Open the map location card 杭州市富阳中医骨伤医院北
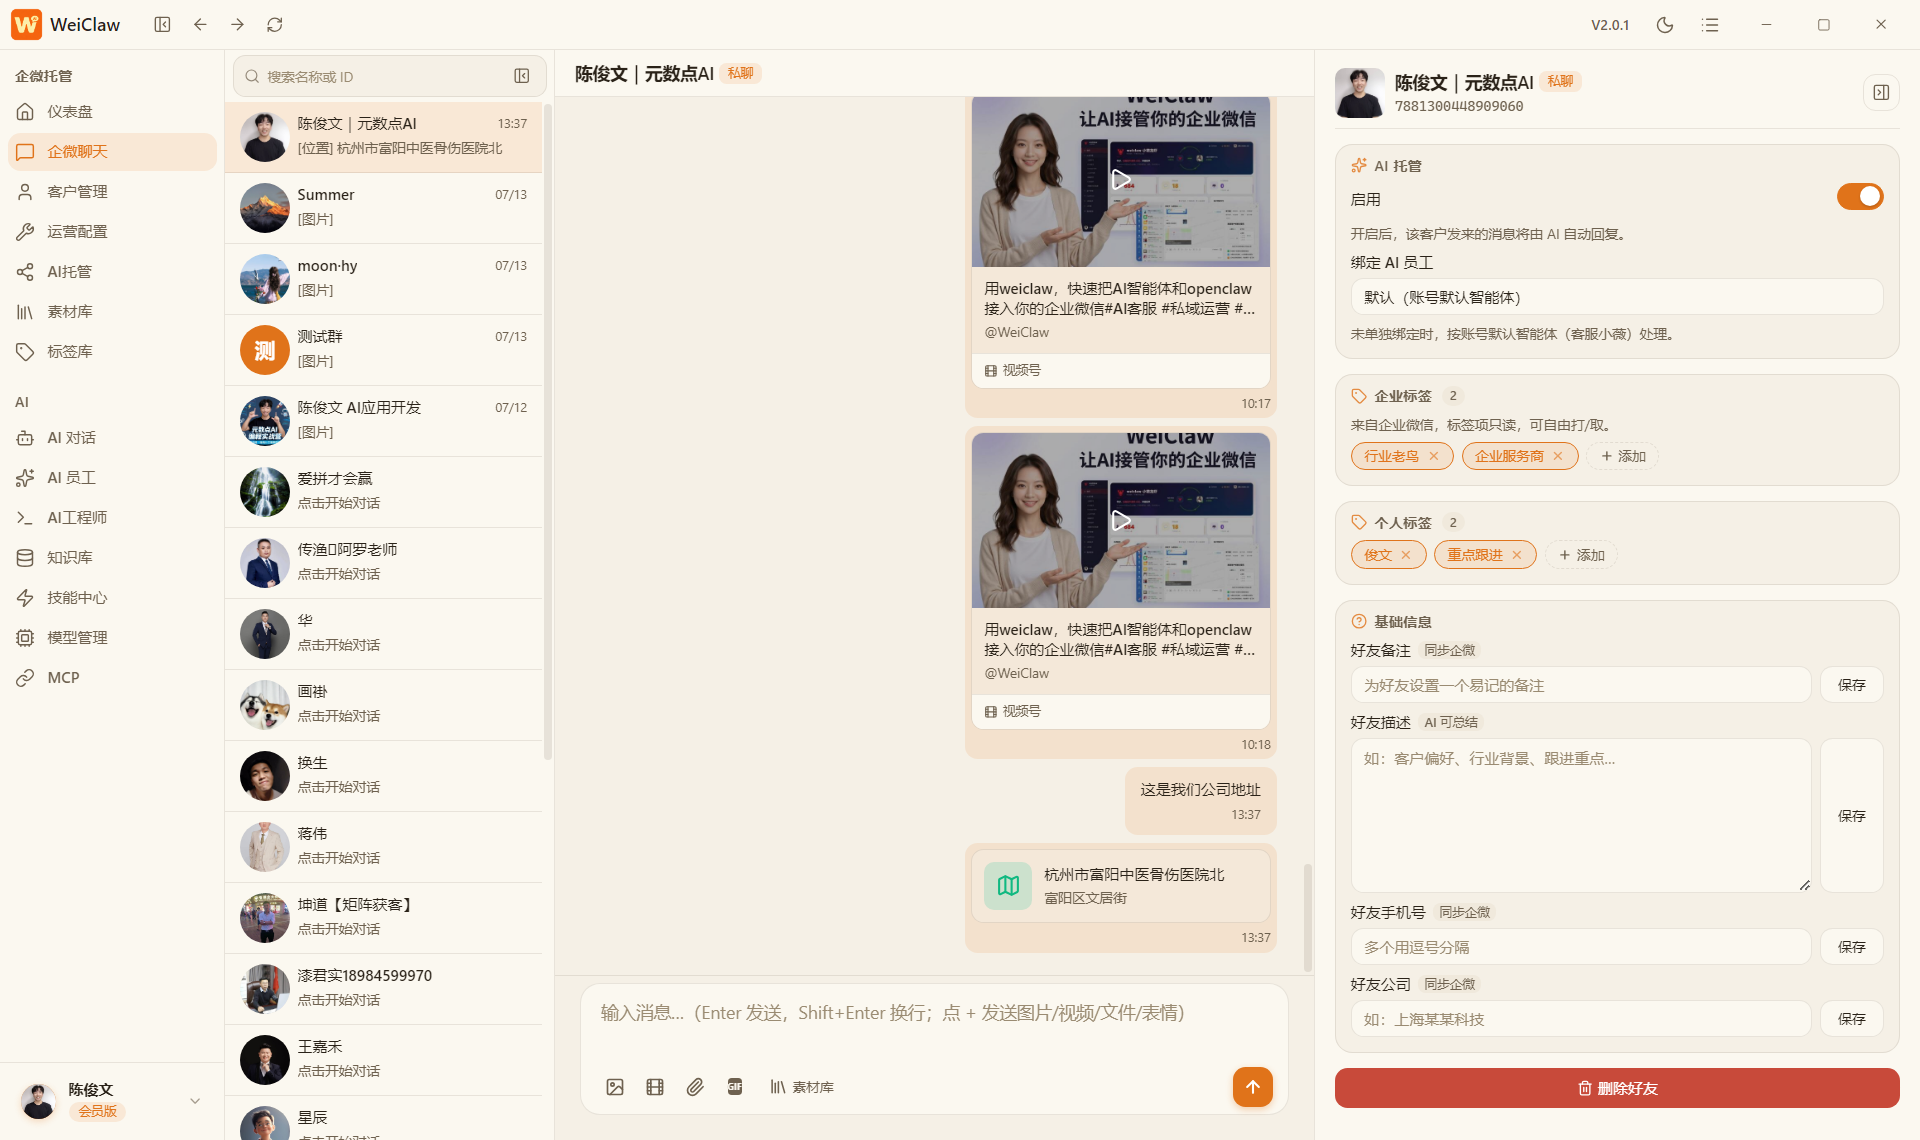This screenshot has width=1920, height=1140. [x=1121, y=886]
